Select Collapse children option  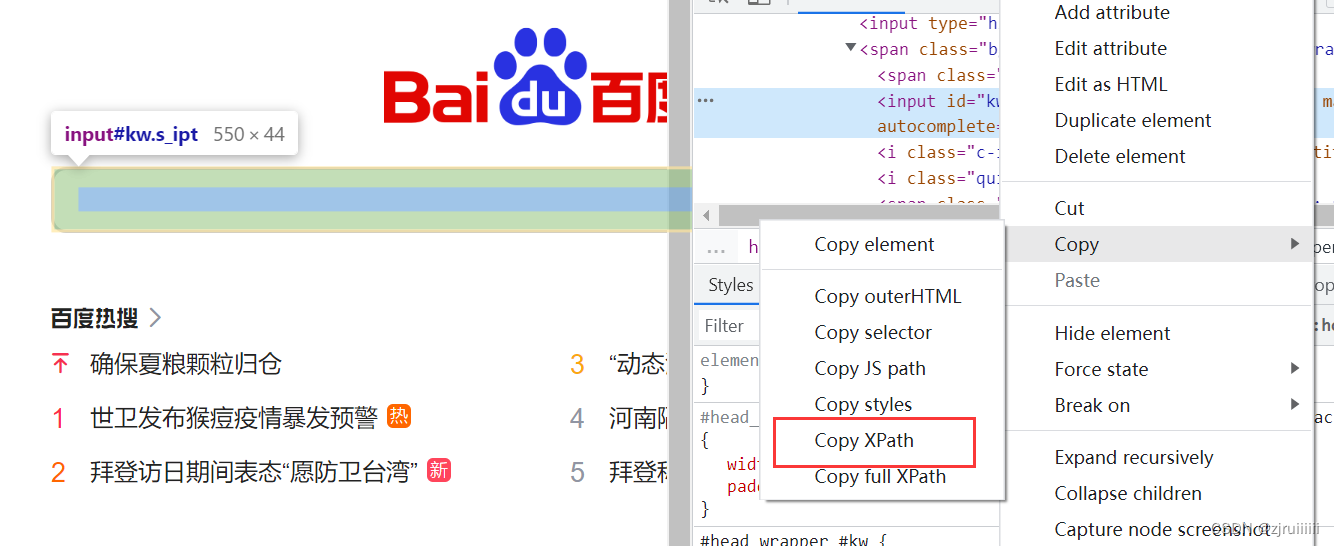(x=1128, y=494)
